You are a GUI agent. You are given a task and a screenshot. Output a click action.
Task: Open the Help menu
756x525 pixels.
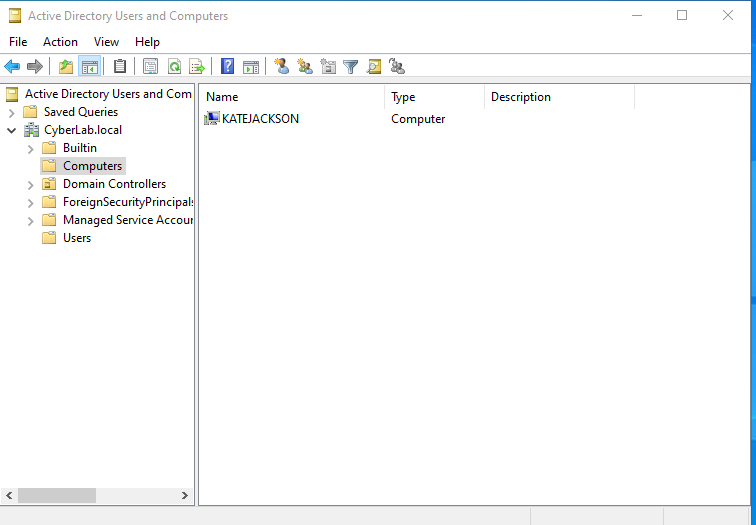coord(147,42)
